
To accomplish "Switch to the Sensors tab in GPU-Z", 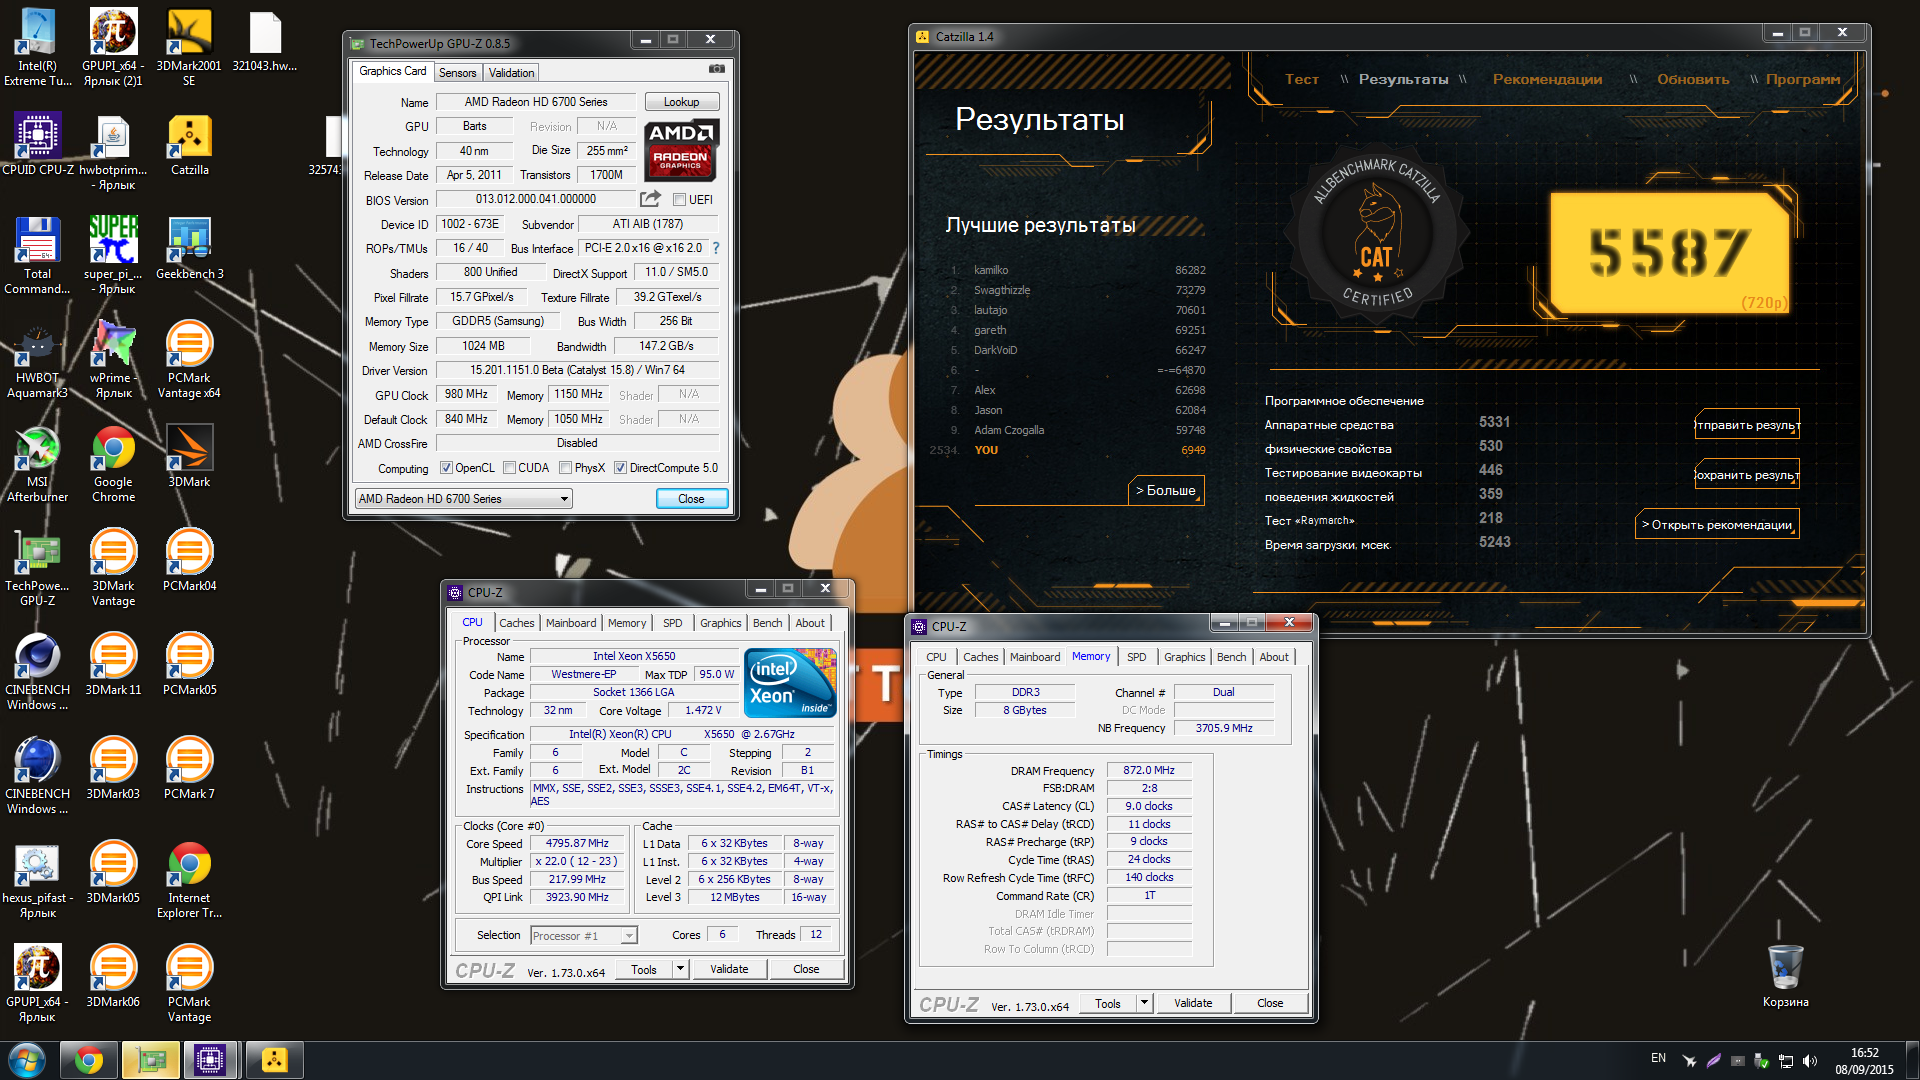I will [x=457, y=73].
